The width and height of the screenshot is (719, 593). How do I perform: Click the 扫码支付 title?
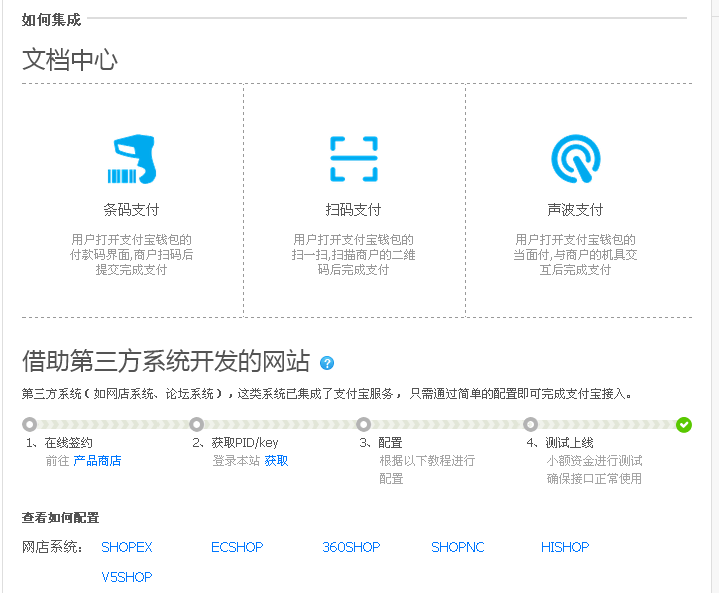[x=354, y=210]
